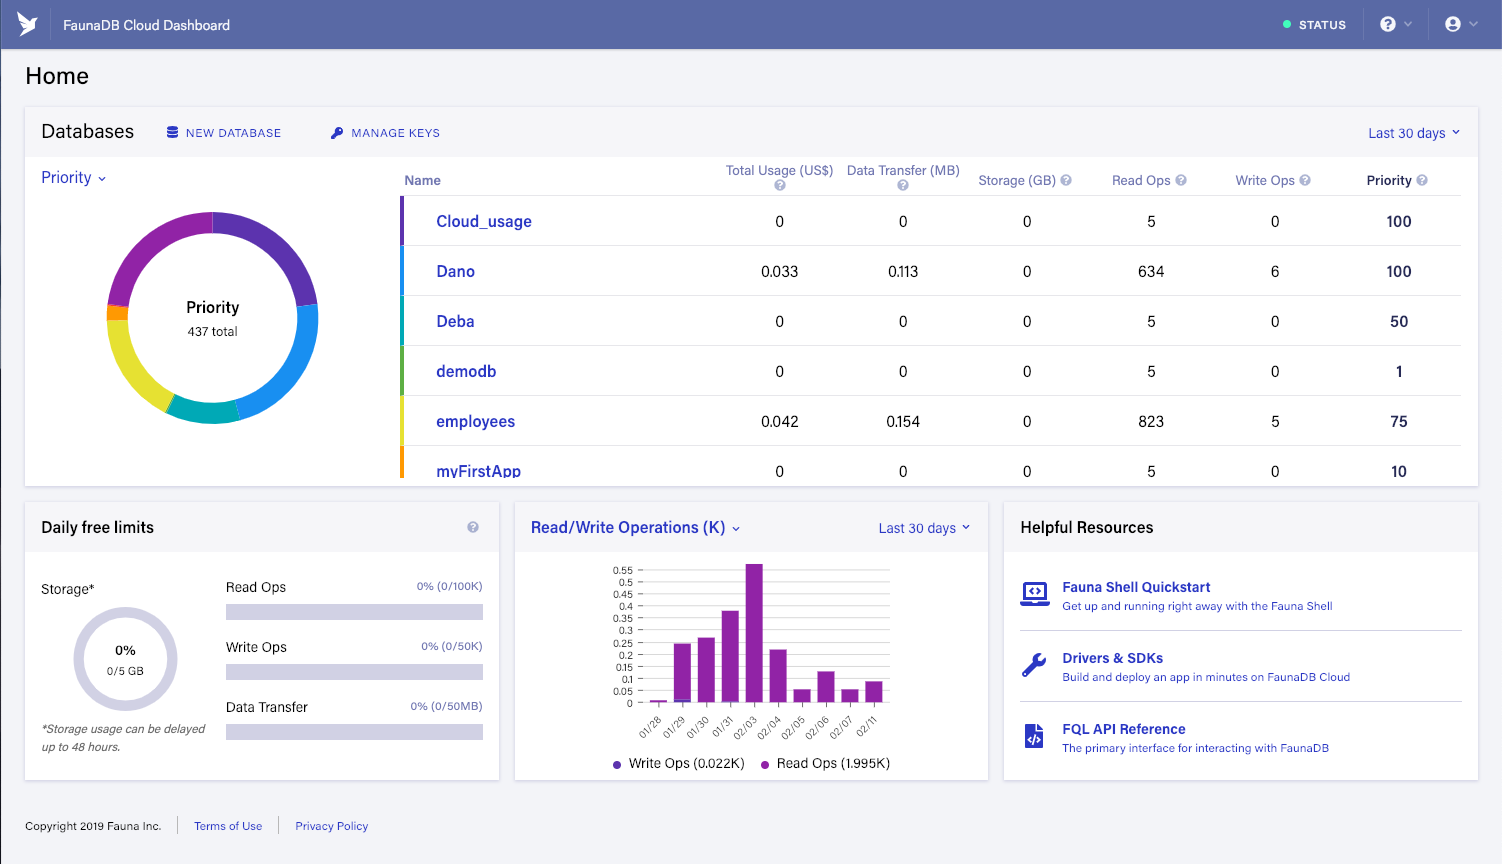Click the Read Ops (1.995K) legend item

826,763
